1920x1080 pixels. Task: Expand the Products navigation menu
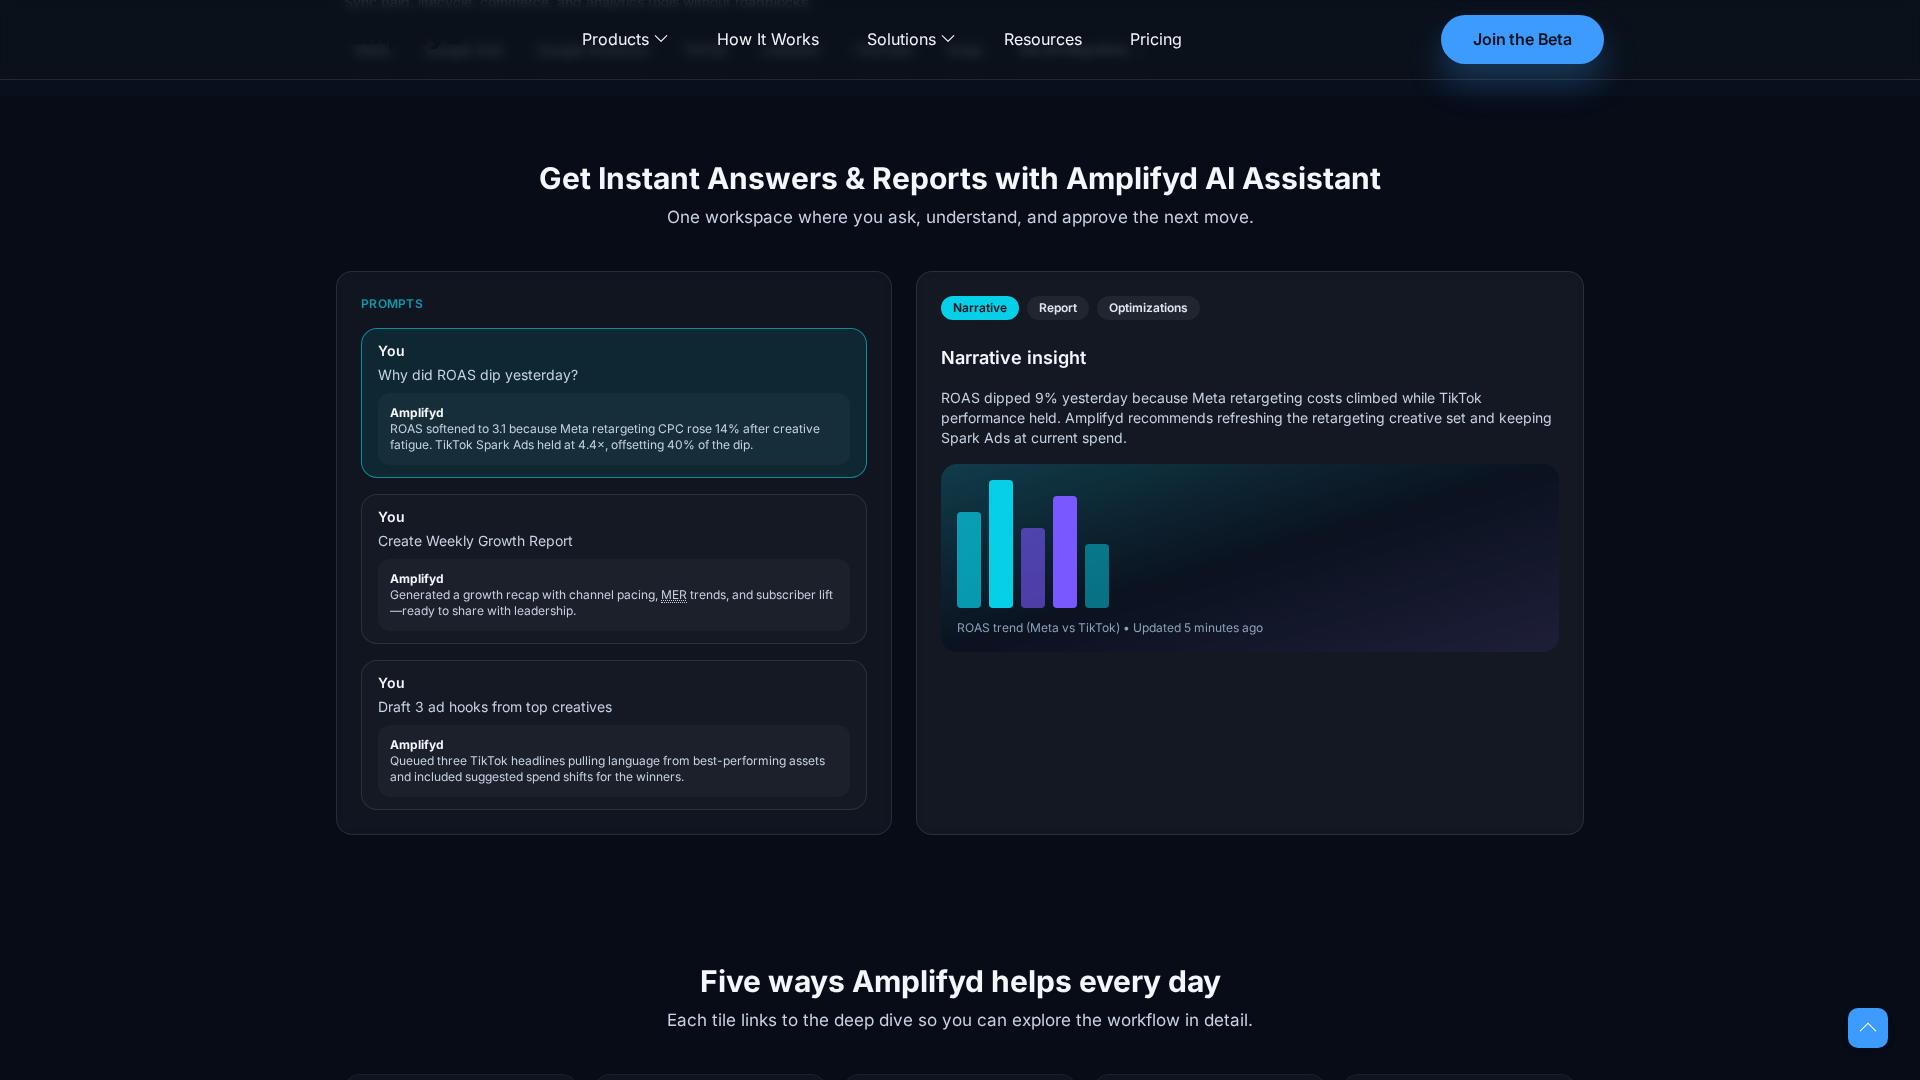(x=615, y=39)
